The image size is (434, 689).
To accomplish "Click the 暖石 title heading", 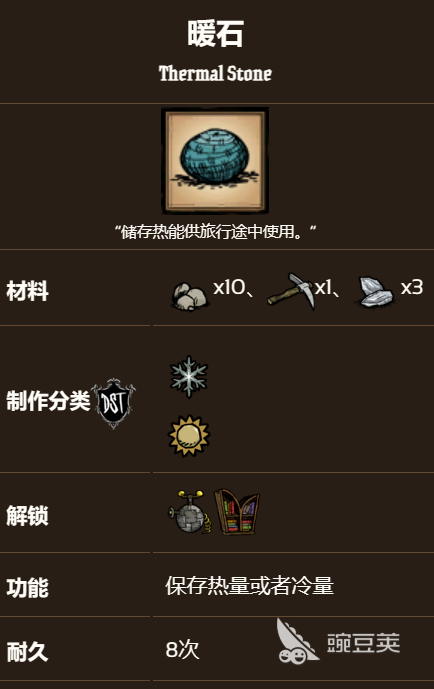I will click(215, 34).
